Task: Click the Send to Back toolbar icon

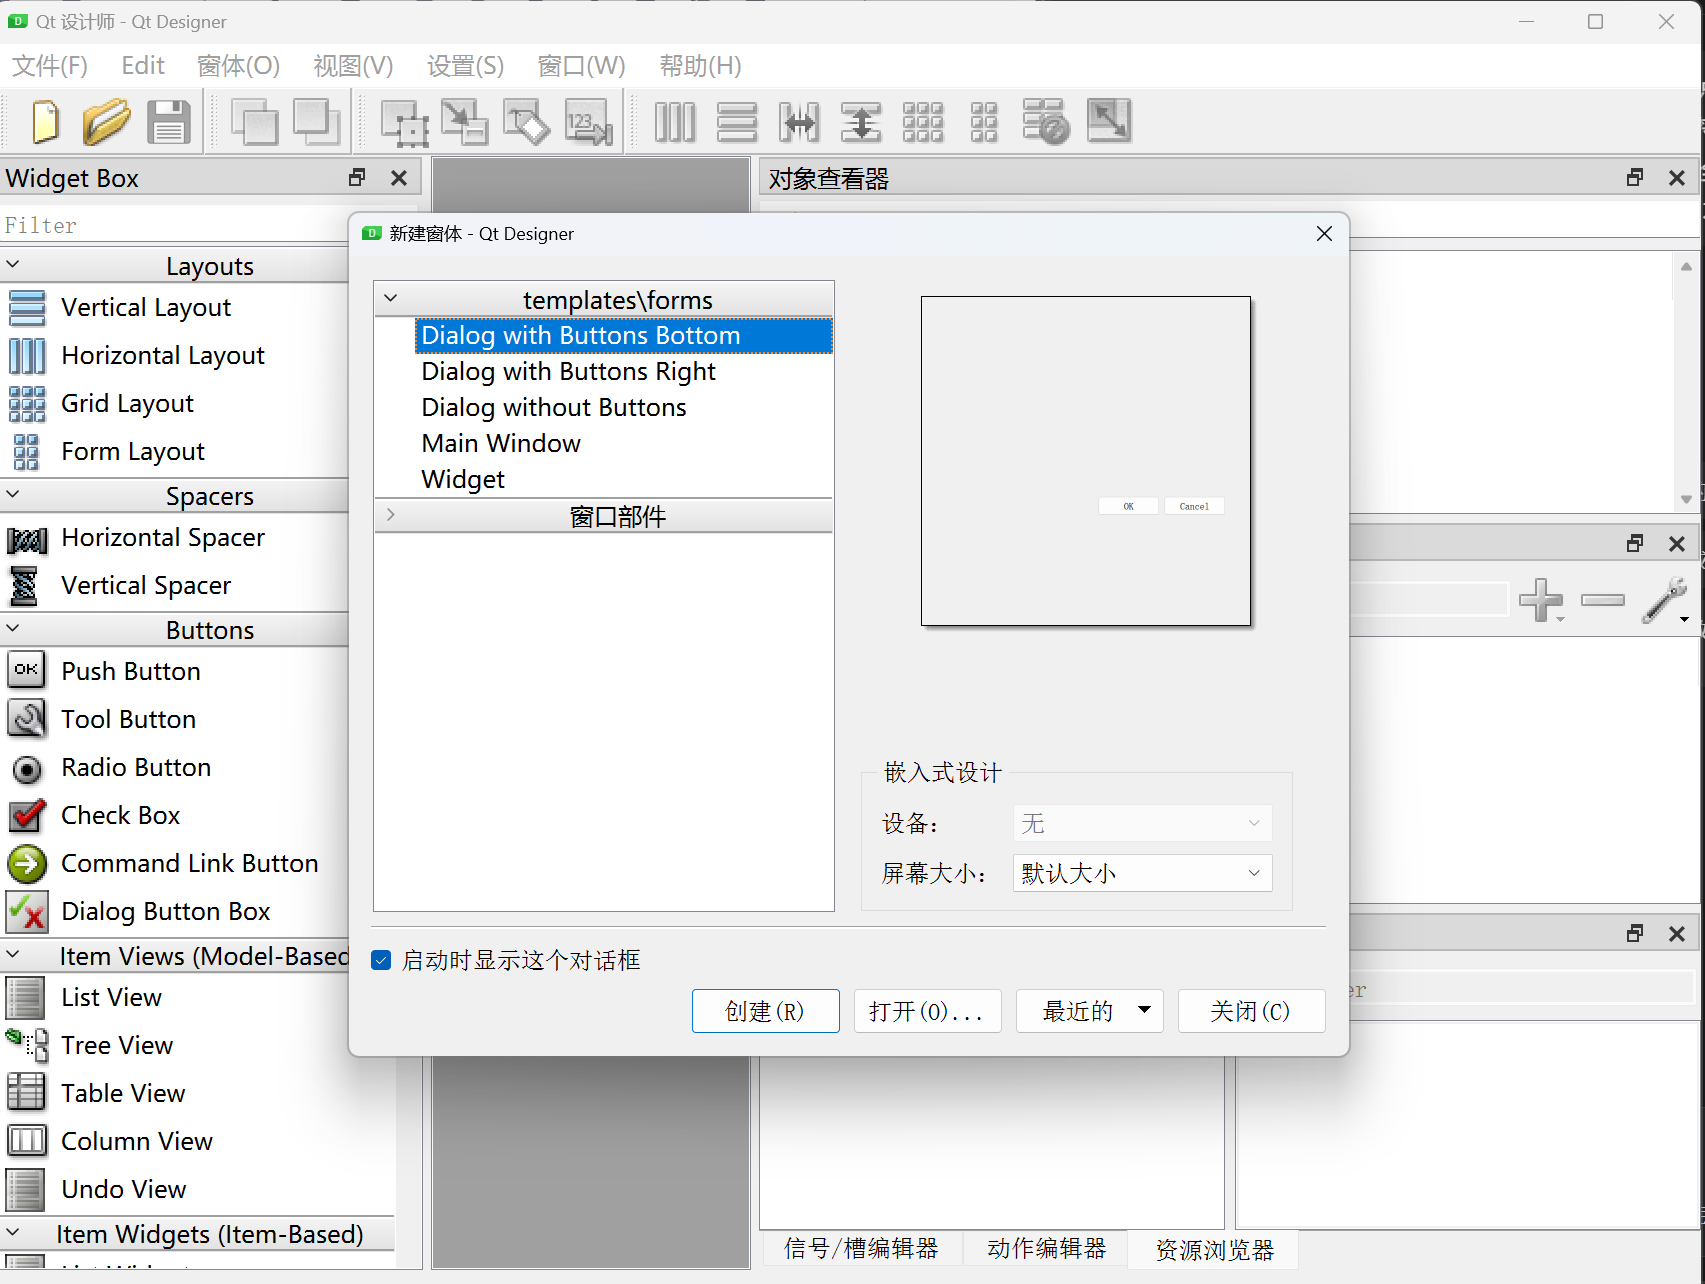Action: (x=255, y=122)
